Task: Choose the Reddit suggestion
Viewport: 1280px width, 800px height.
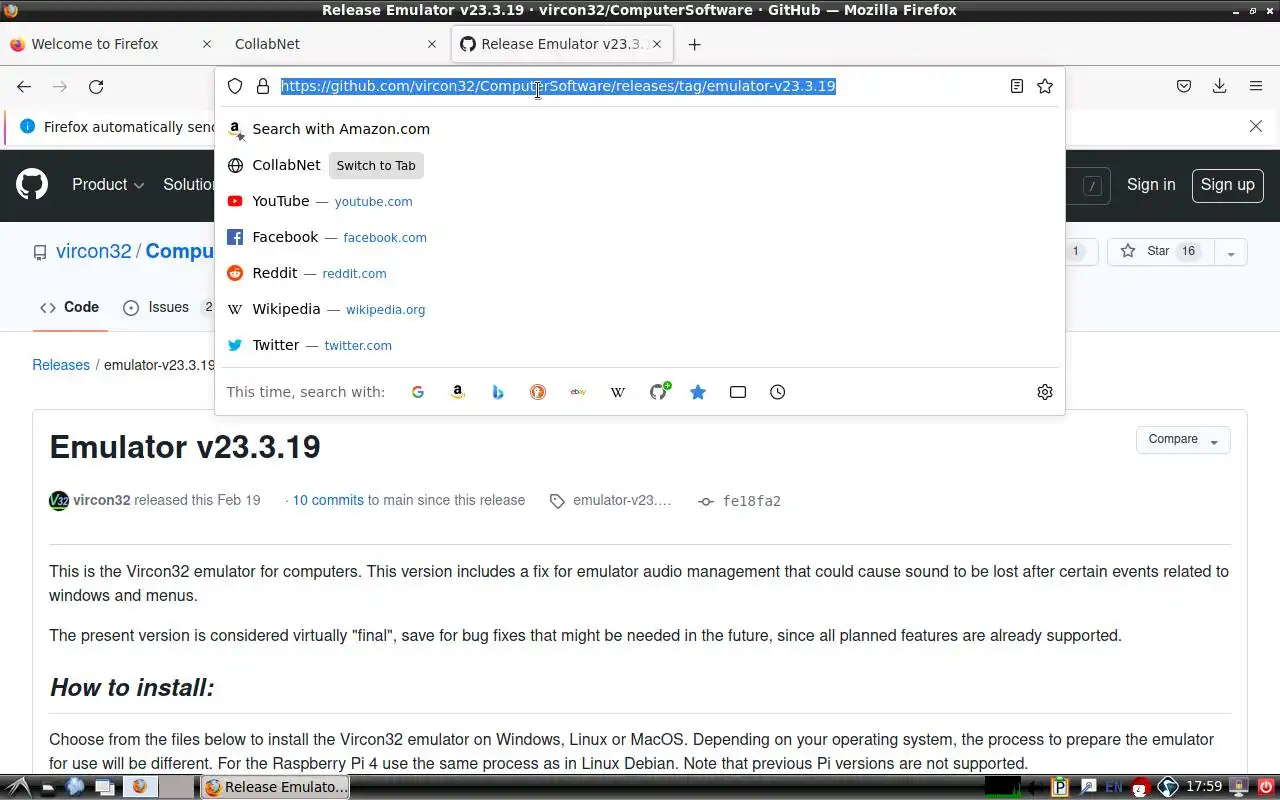Action: click(x=640, y=273)
